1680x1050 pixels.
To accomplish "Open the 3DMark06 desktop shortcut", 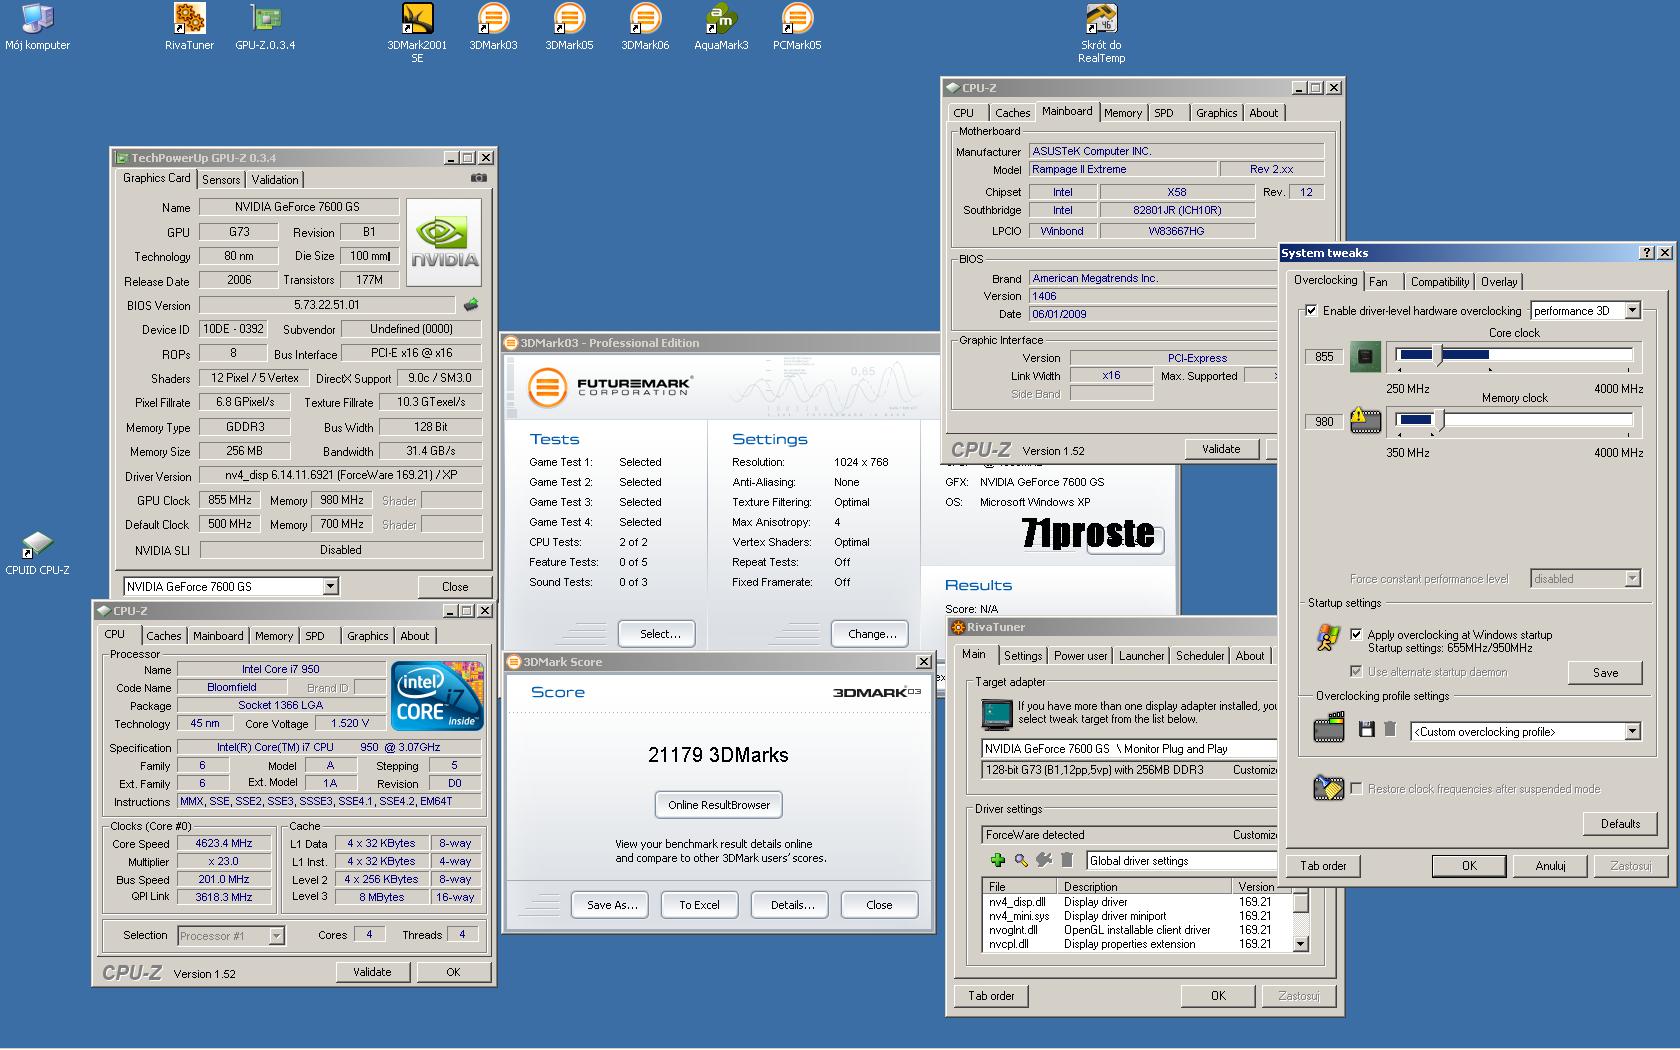I will point(645,28).
